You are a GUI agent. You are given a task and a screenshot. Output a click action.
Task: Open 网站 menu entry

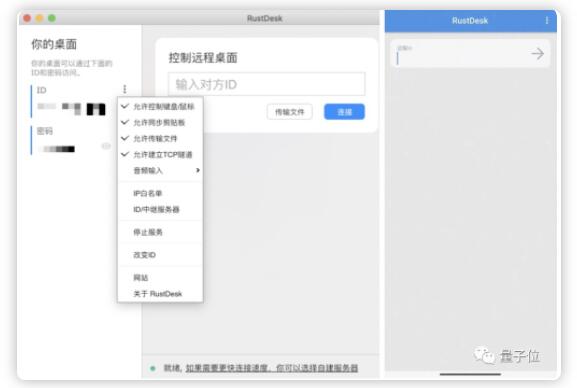[160, 278]
